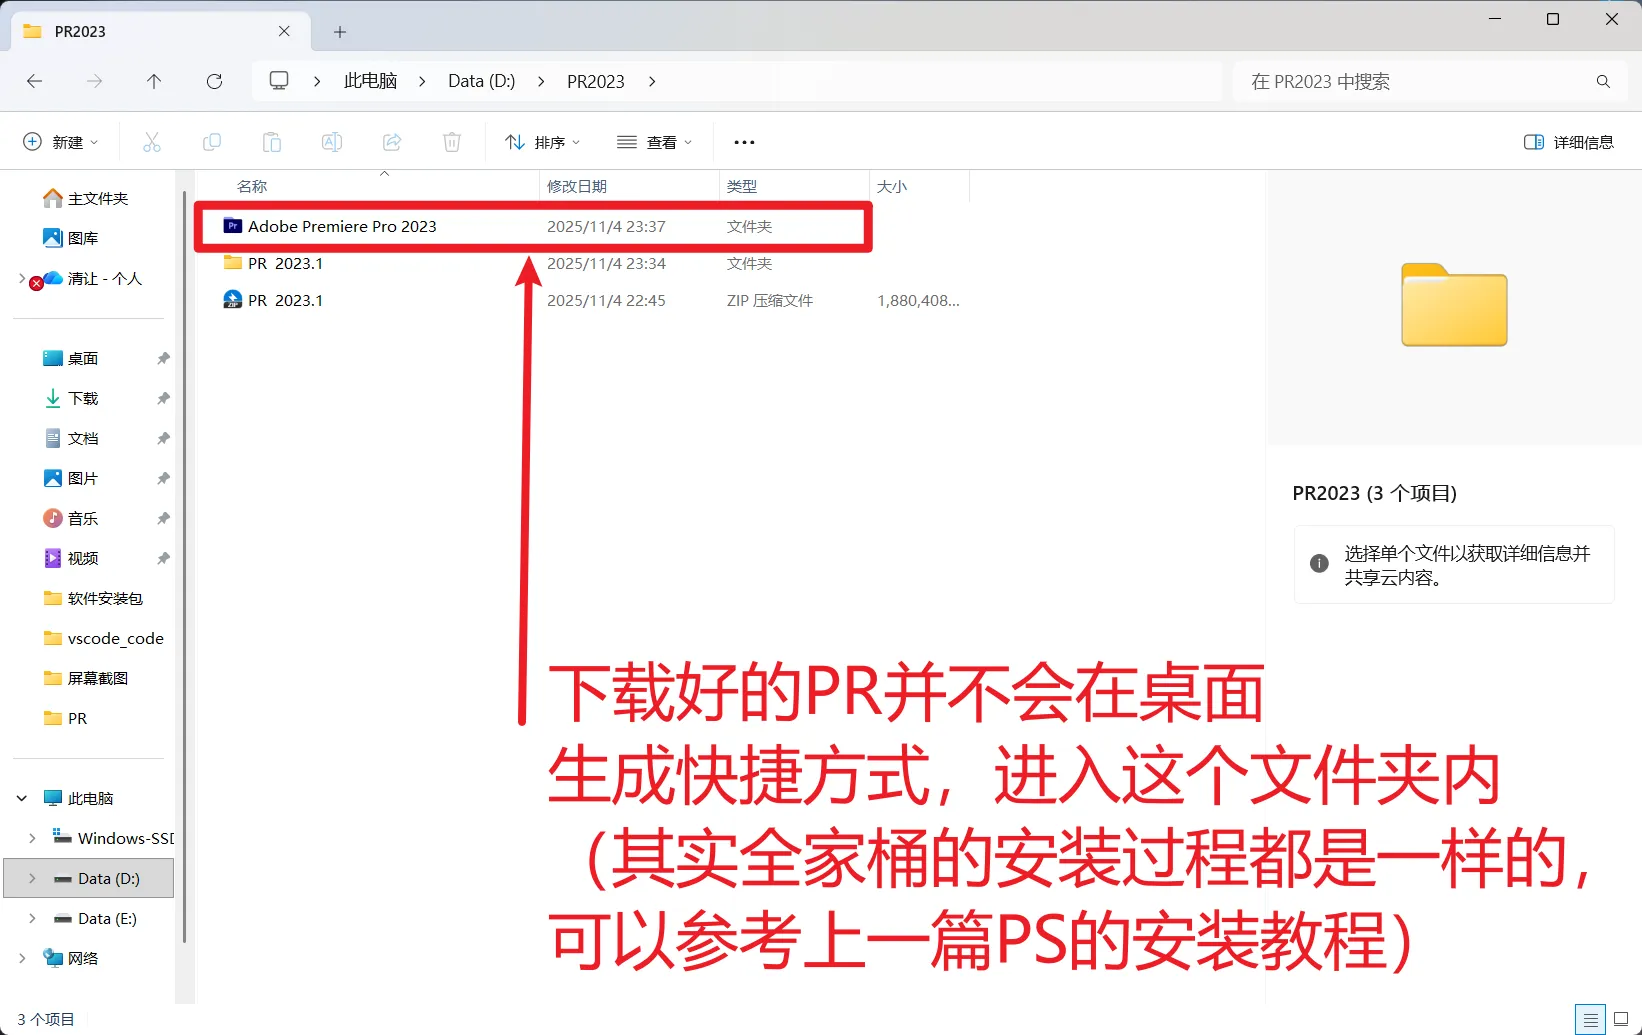Image resolution: width=1642 pixels, height=1035 pixels.
Task: Go up one folder level
Action: (x=154, y=81)
